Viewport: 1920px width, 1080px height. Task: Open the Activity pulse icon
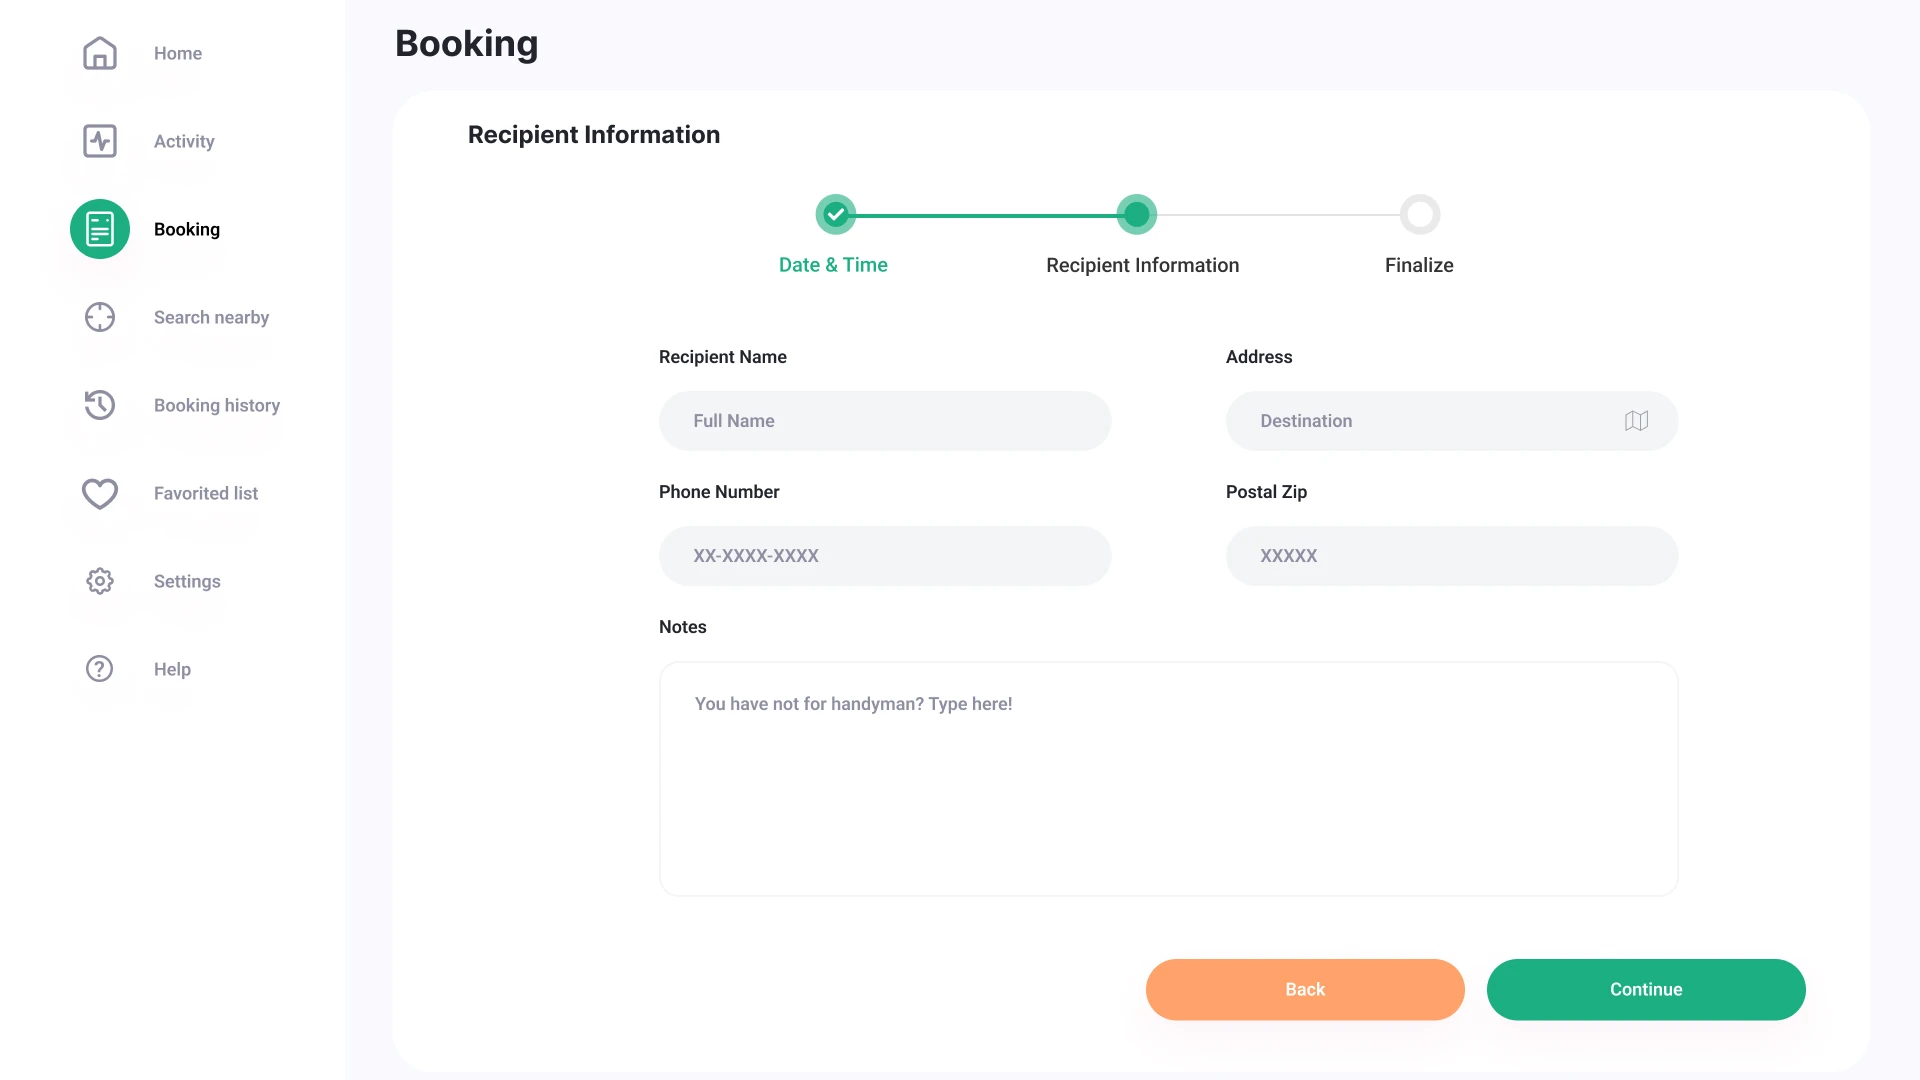(x=100, y=141)
